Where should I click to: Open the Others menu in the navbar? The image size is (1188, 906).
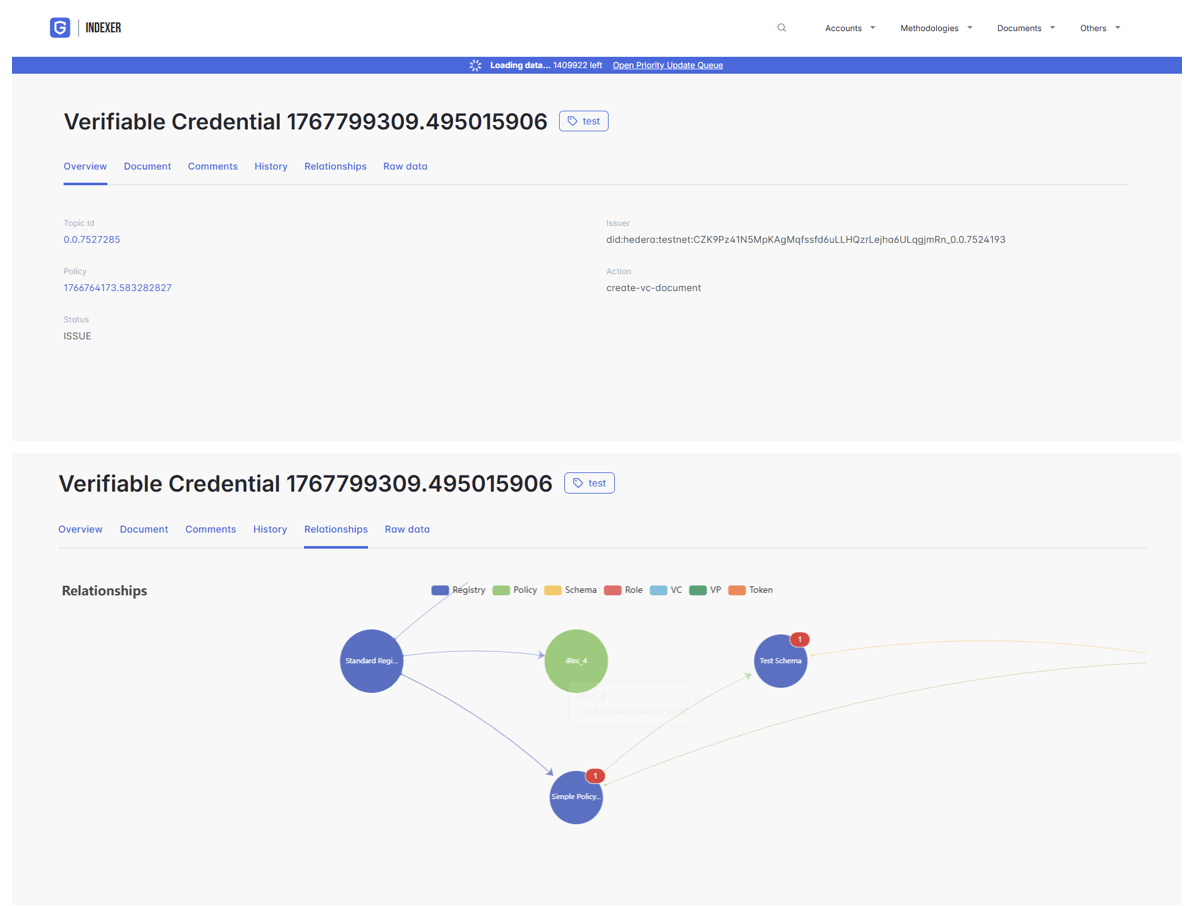click(x=1099, y=28)
